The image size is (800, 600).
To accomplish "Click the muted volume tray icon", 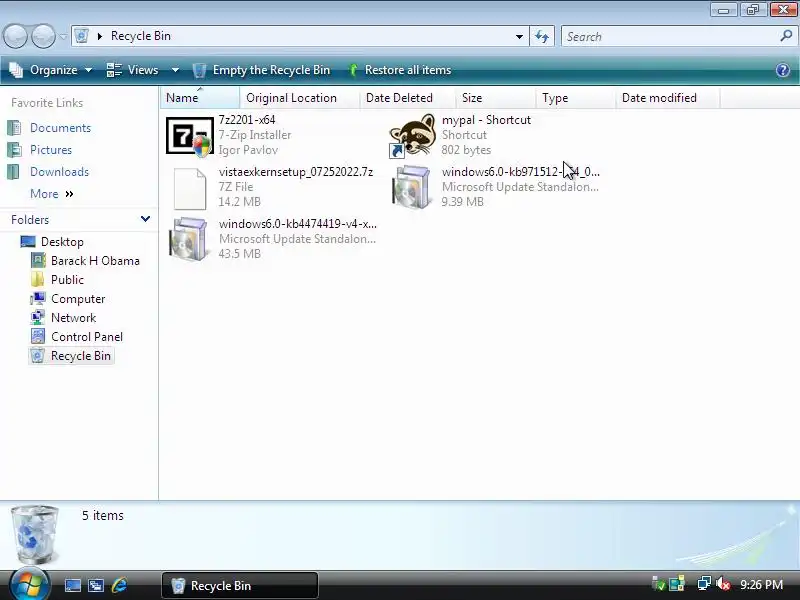I will tap(723, 583).
